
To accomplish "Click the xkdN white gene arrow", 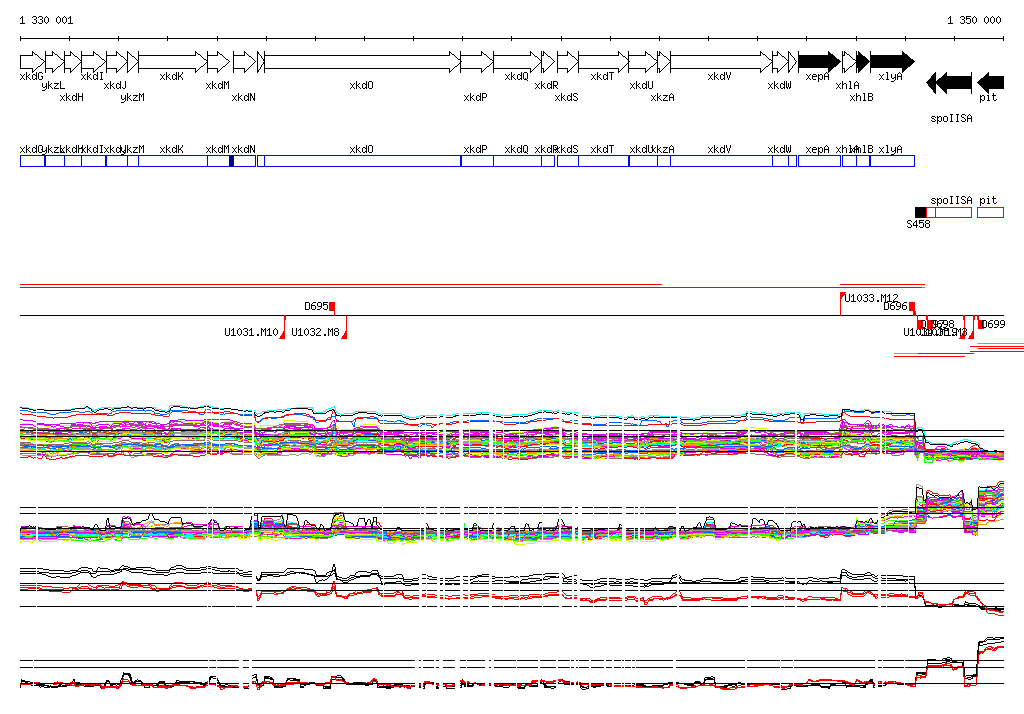I will pyautogui.click(x=244, y=62).
